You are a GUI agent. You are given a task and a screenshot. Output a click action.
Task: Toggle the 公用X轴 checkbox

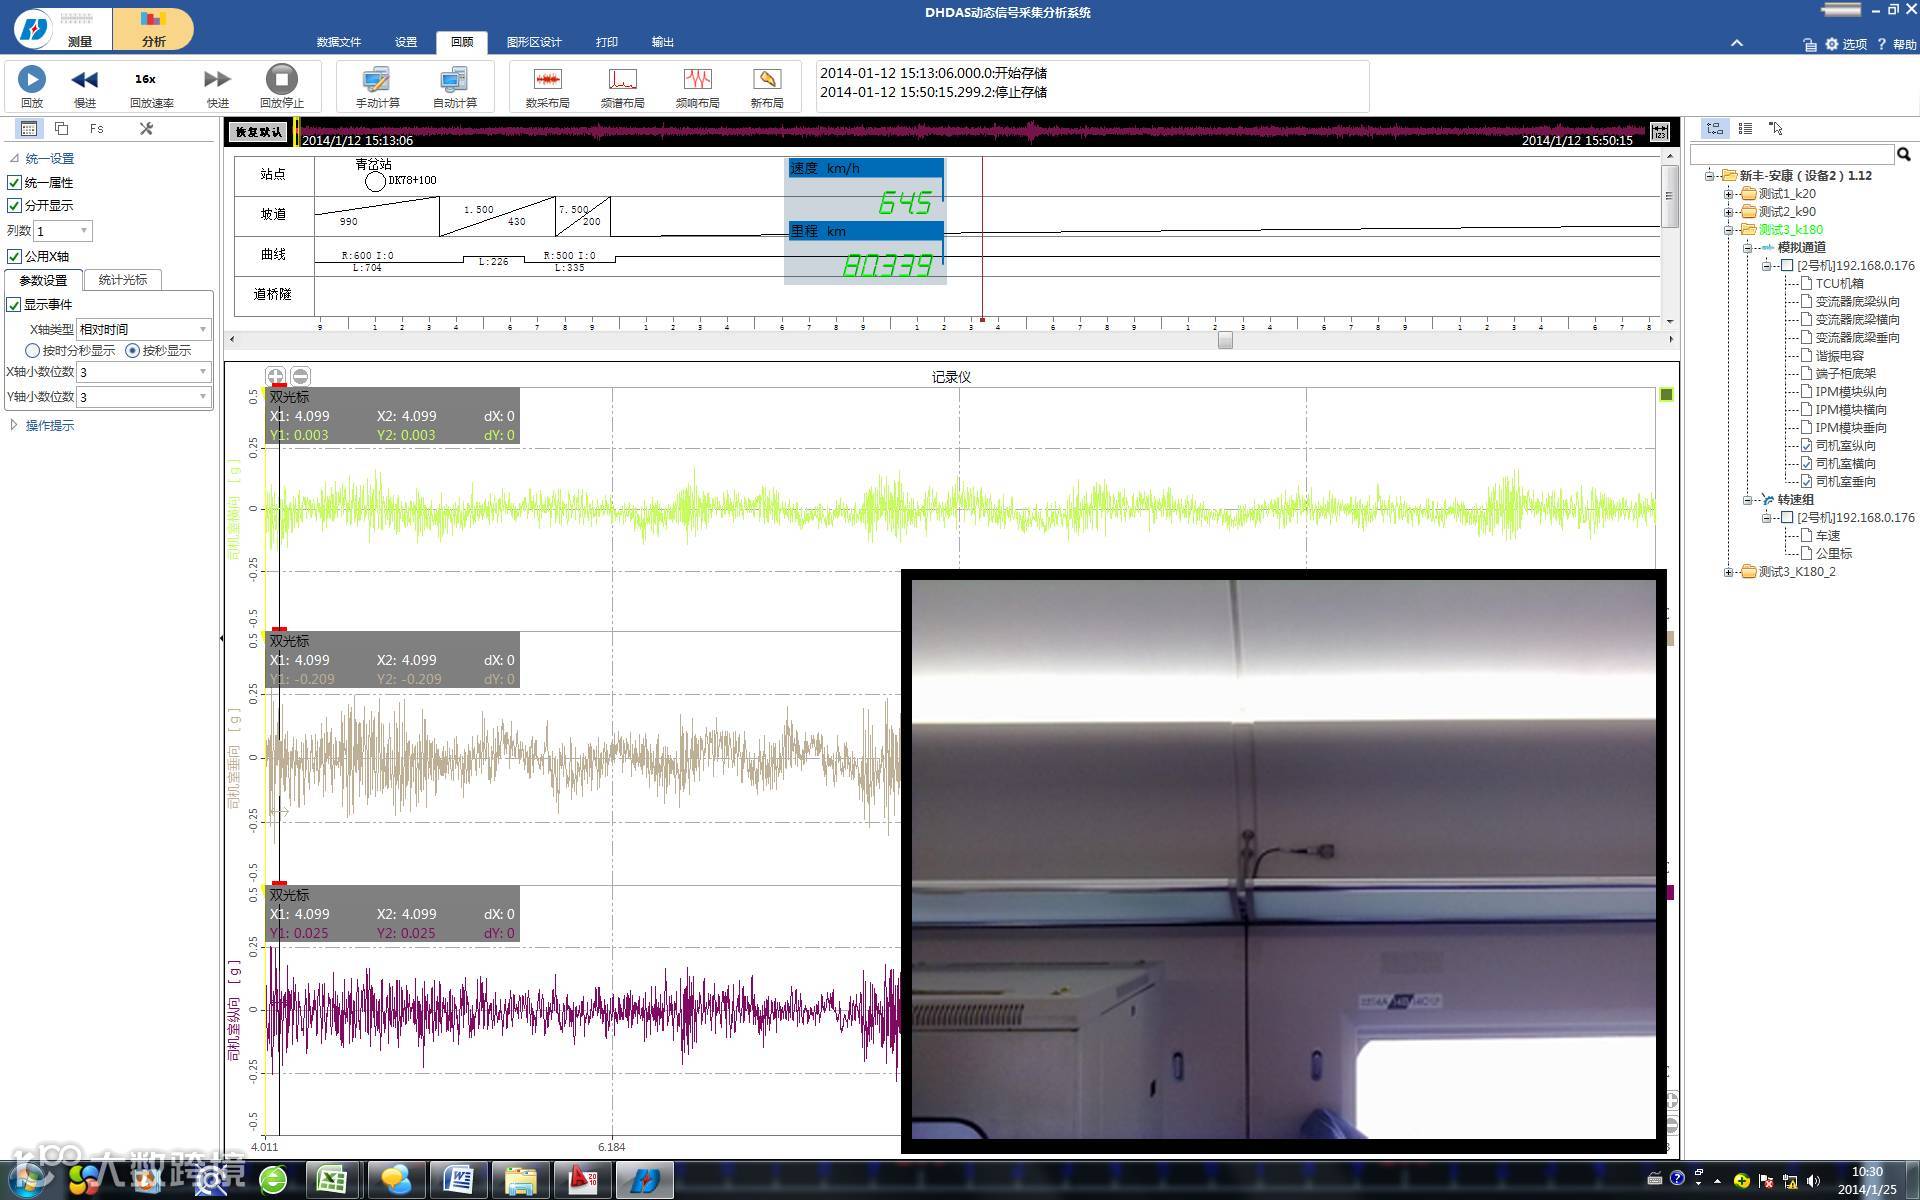pos(15,256)
